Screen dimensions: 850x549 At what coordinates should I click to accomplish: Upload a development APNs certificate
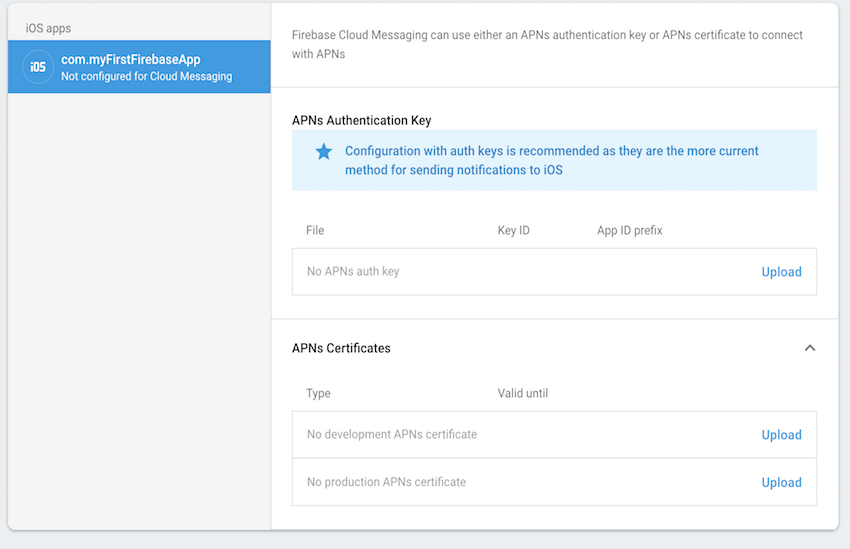[781, 435]
